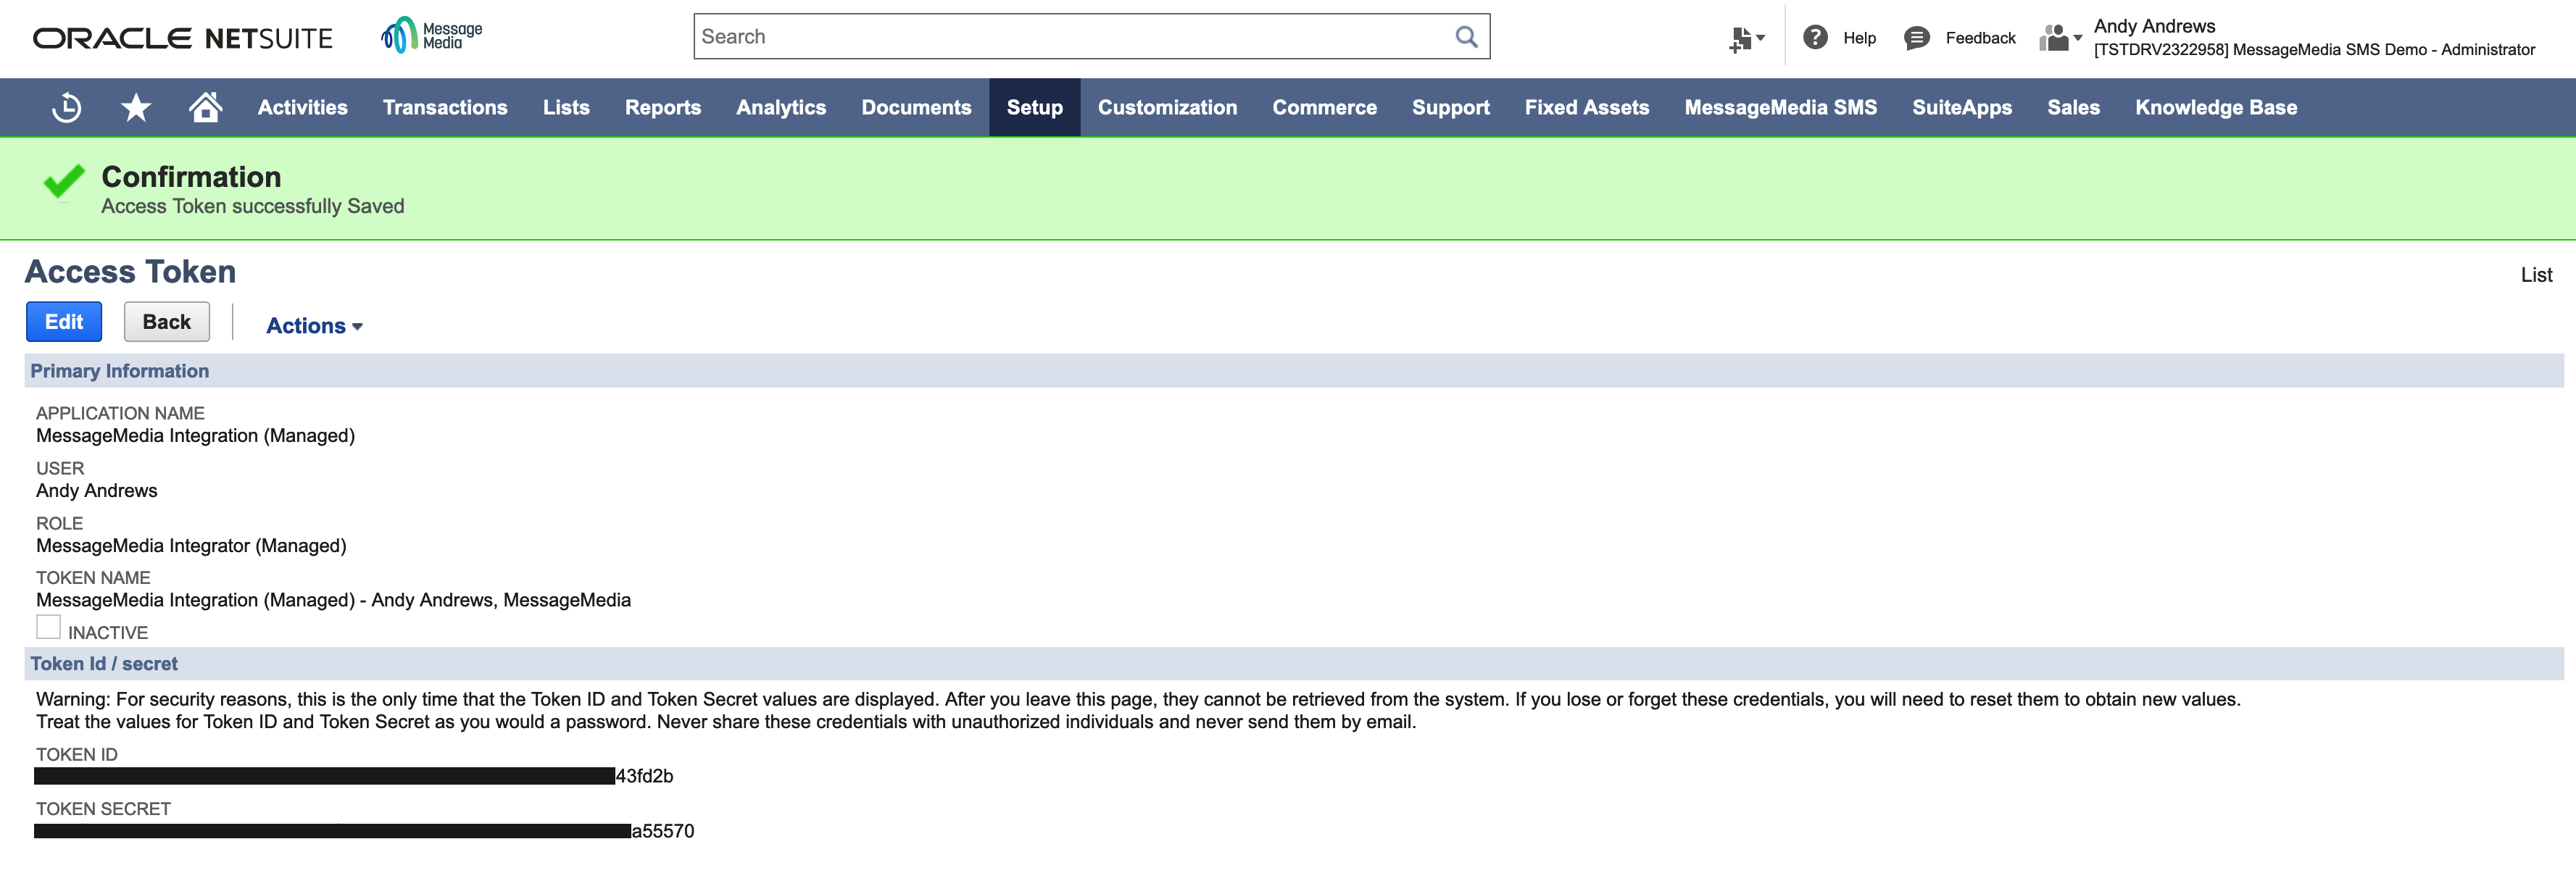Expand the user roles dropdown arrow
The height and width of the screenshot is (881, 2576).
pyautogui.click(x=2077, y=37)
